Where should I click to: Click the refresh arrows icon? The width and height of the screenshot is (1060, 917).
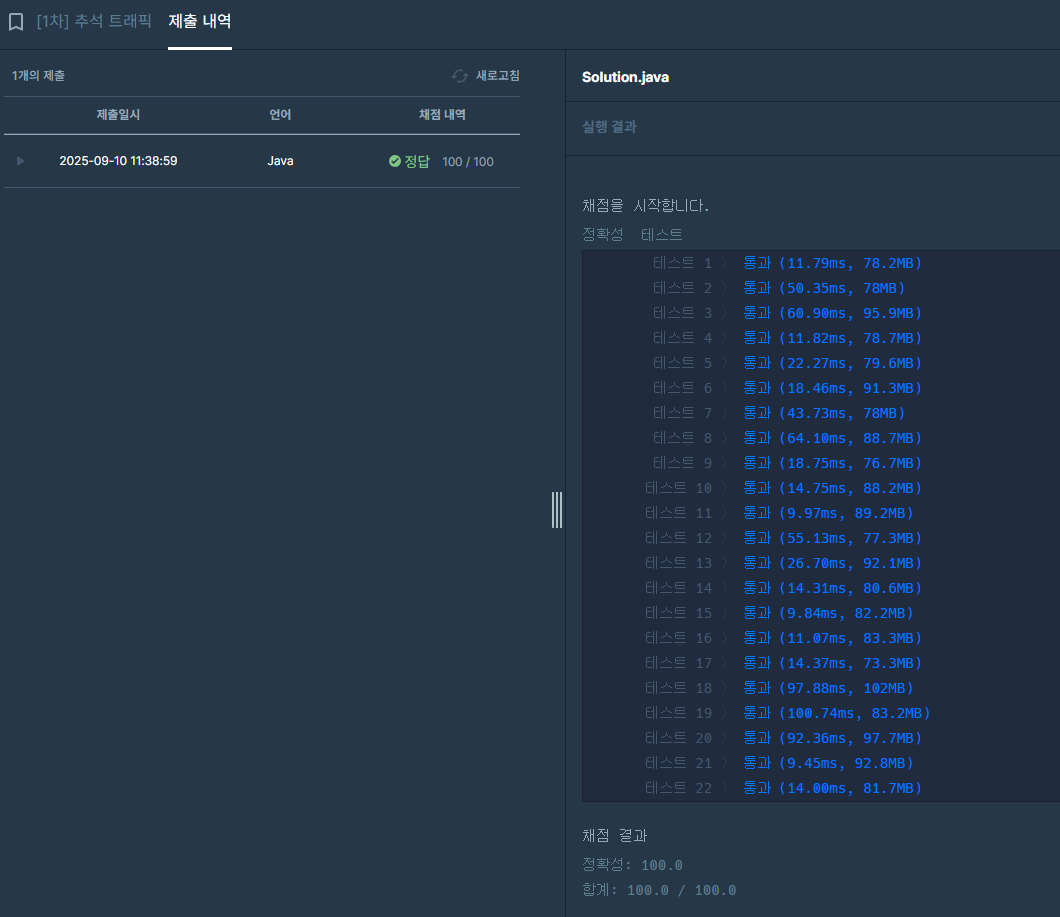tap(460, 76)
